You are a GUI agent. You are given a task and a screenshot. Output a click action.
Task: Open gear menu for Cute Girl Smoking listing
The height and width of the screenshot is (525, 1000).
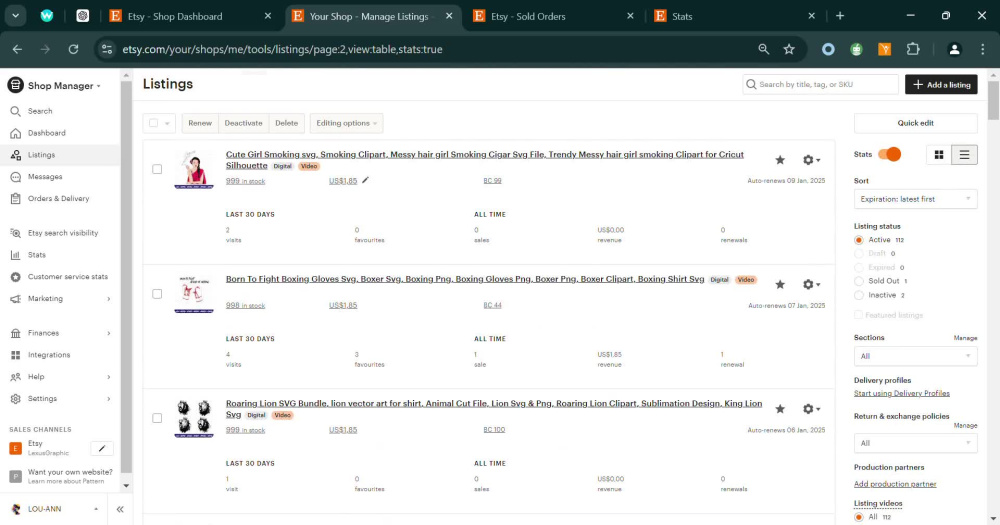(811, 160)
